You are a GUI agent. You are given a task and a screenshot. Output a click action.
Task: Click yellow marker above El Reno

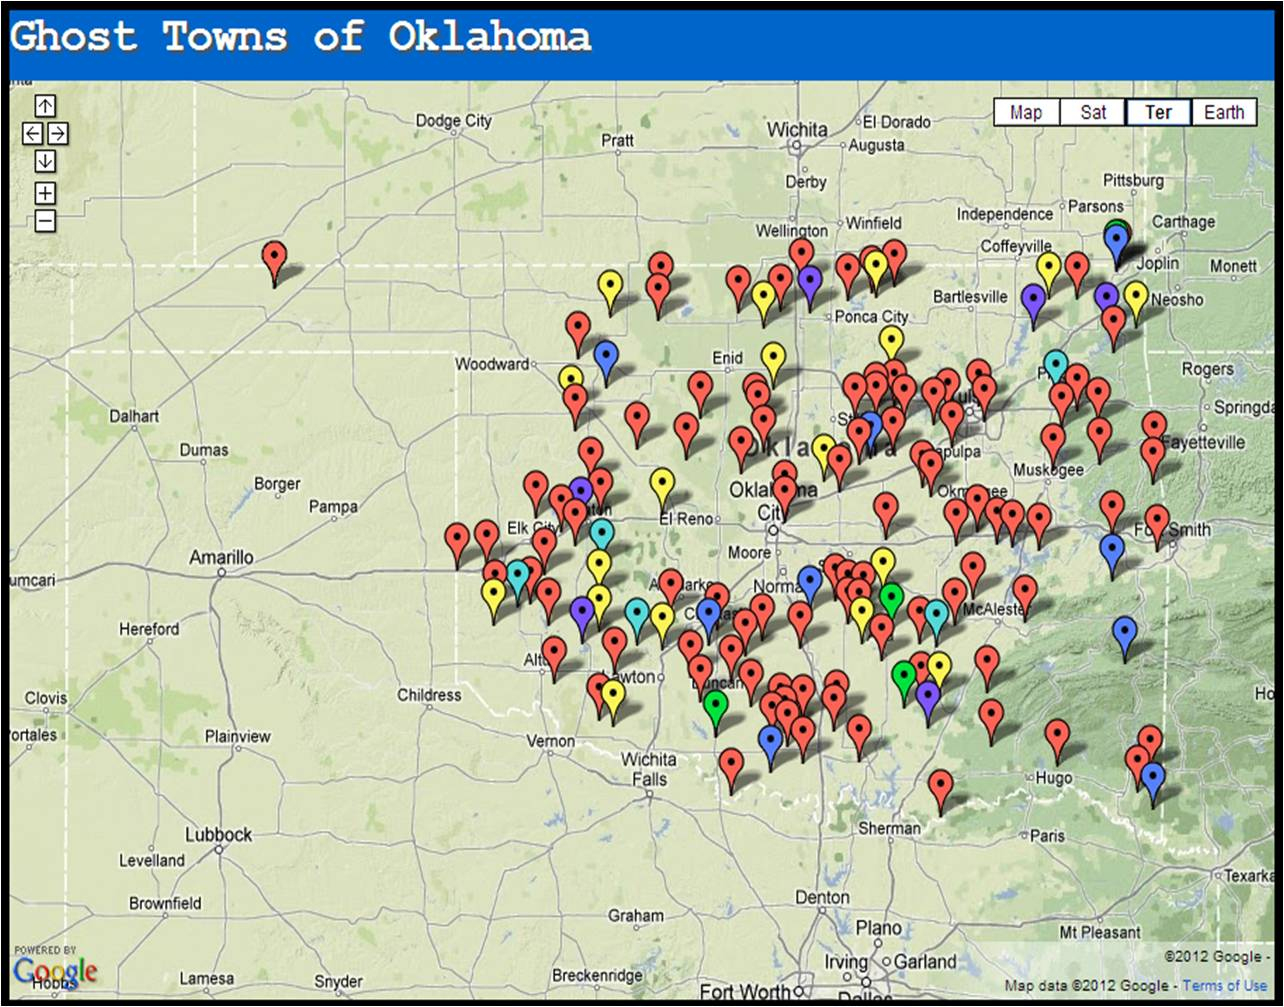[x=662, y=484]
